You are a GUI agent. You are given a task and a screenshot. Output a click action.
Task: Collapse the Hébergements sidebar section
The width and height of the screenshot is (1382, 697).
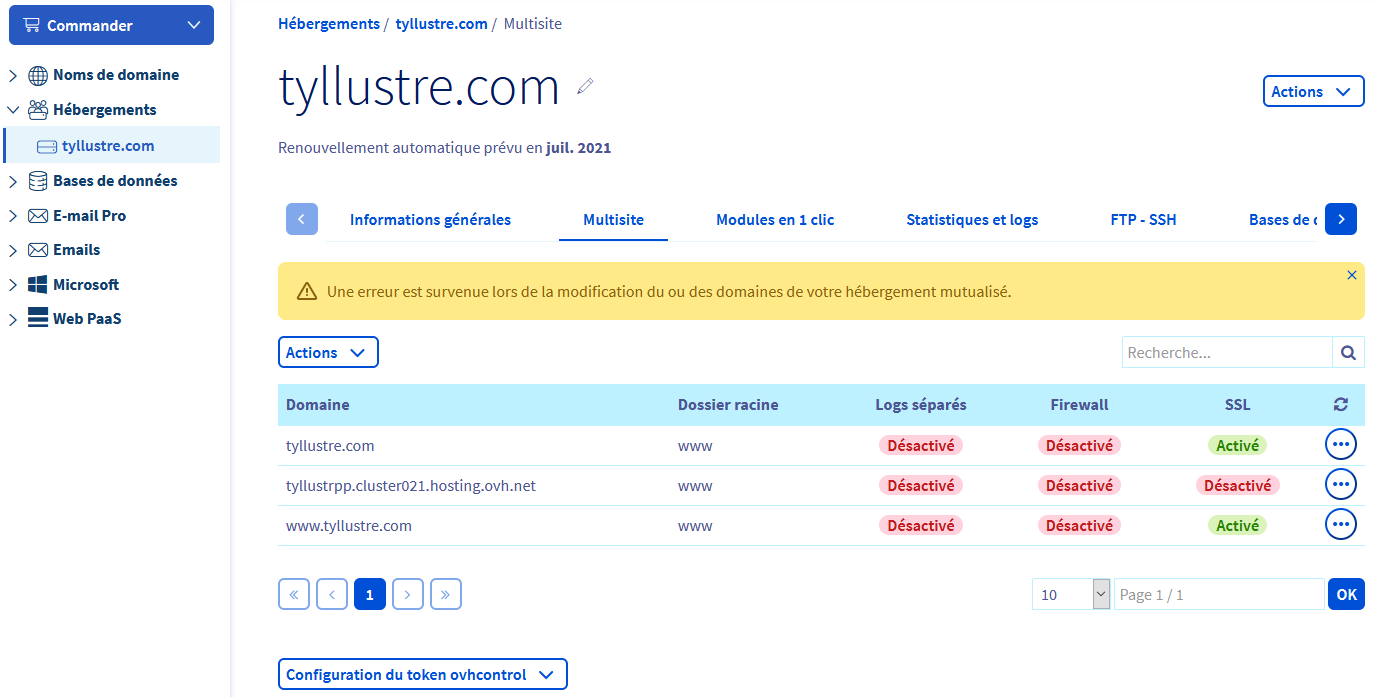[13, 110]
